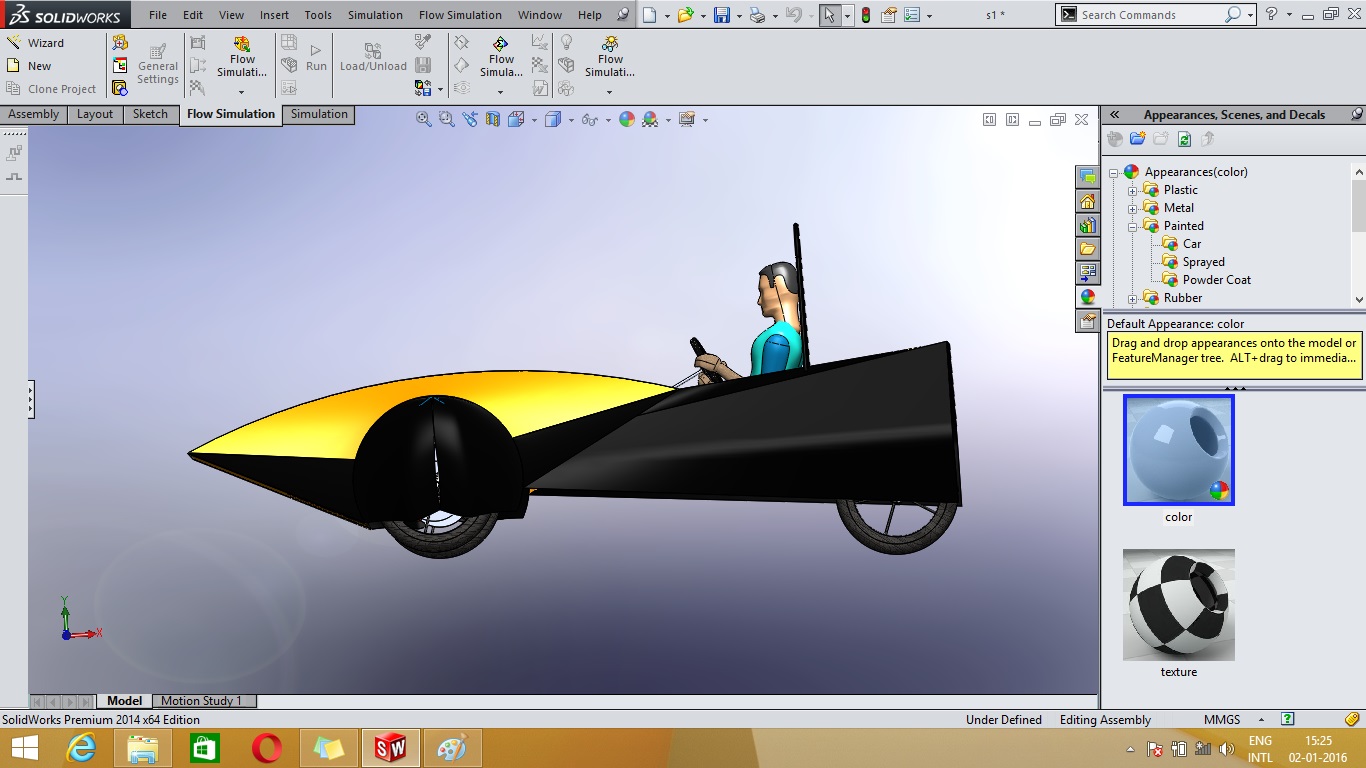This screenshot has width=1366, height=768.
Task: Open the dropdown under first Flow Simulation button
Action: (241, 92)
